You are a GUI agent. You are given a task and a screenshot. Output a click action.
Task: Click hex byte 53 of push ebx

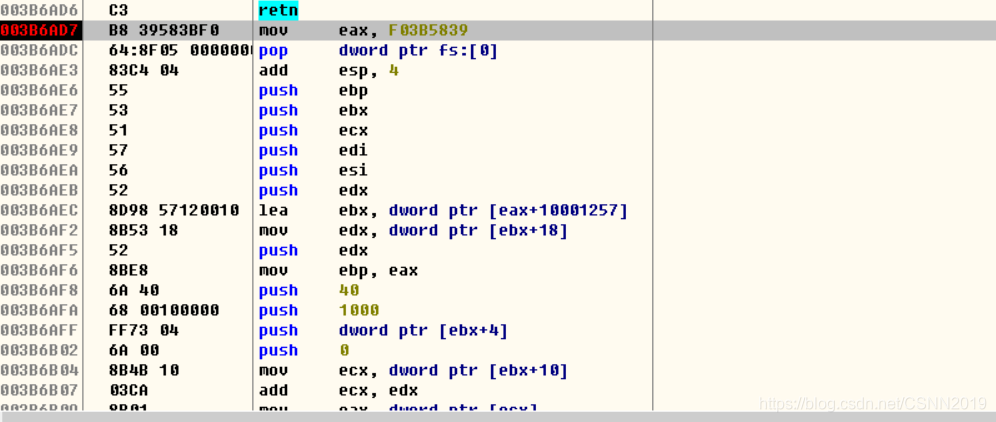click(x=118, y=111)
